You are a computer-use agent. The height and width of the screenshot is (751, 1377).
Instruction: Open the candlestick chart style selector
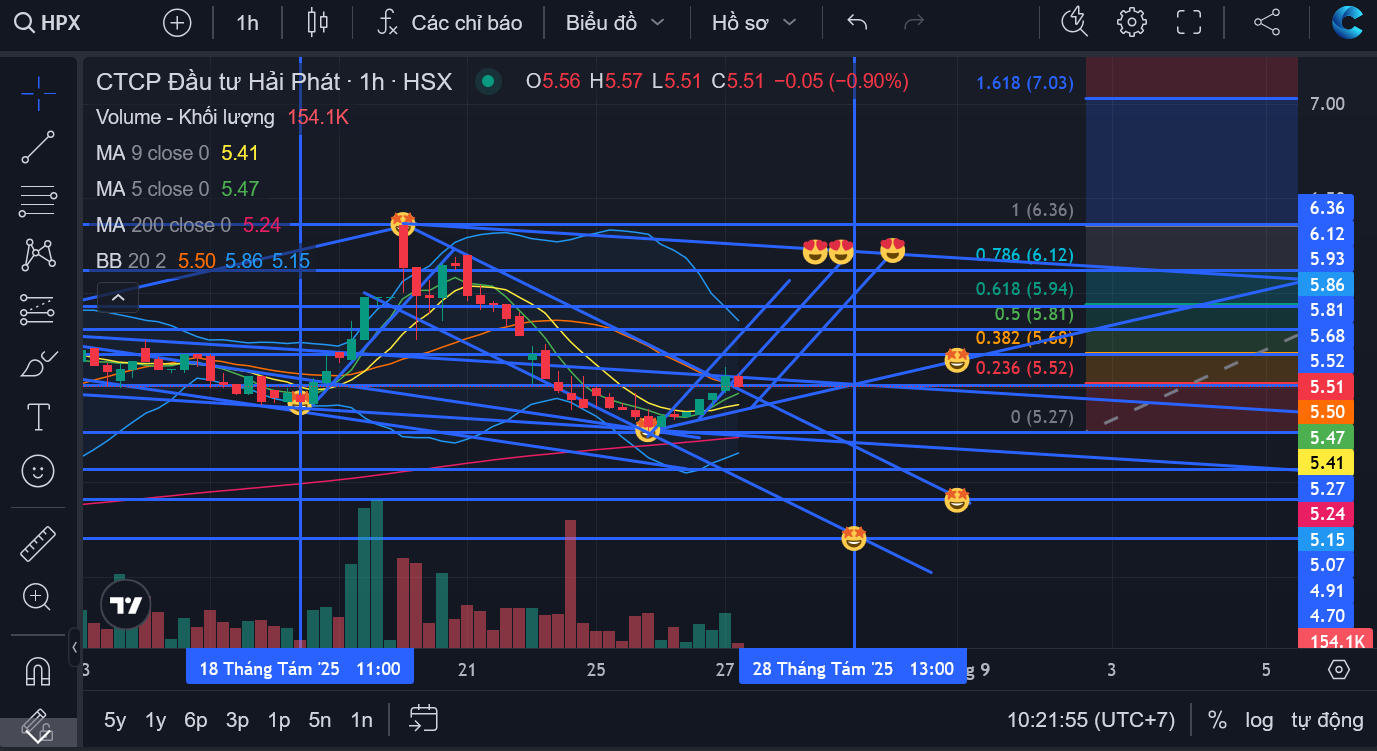click(318, 22)
